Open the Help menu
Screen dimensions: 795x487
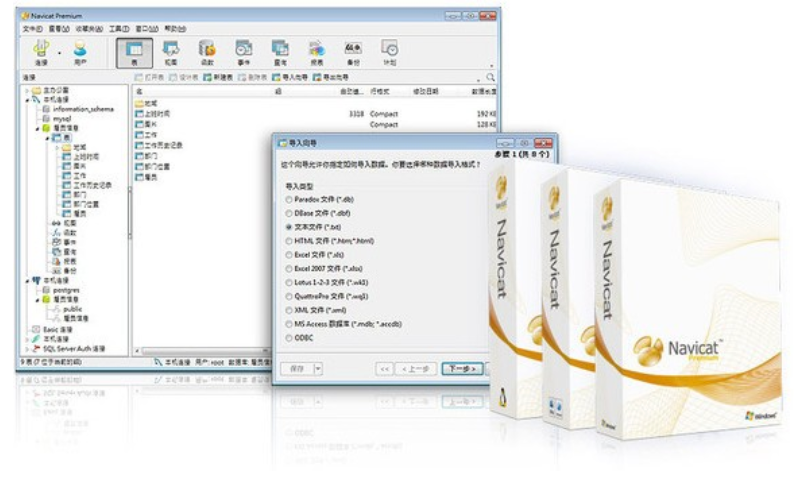click(x=175, y=29)
